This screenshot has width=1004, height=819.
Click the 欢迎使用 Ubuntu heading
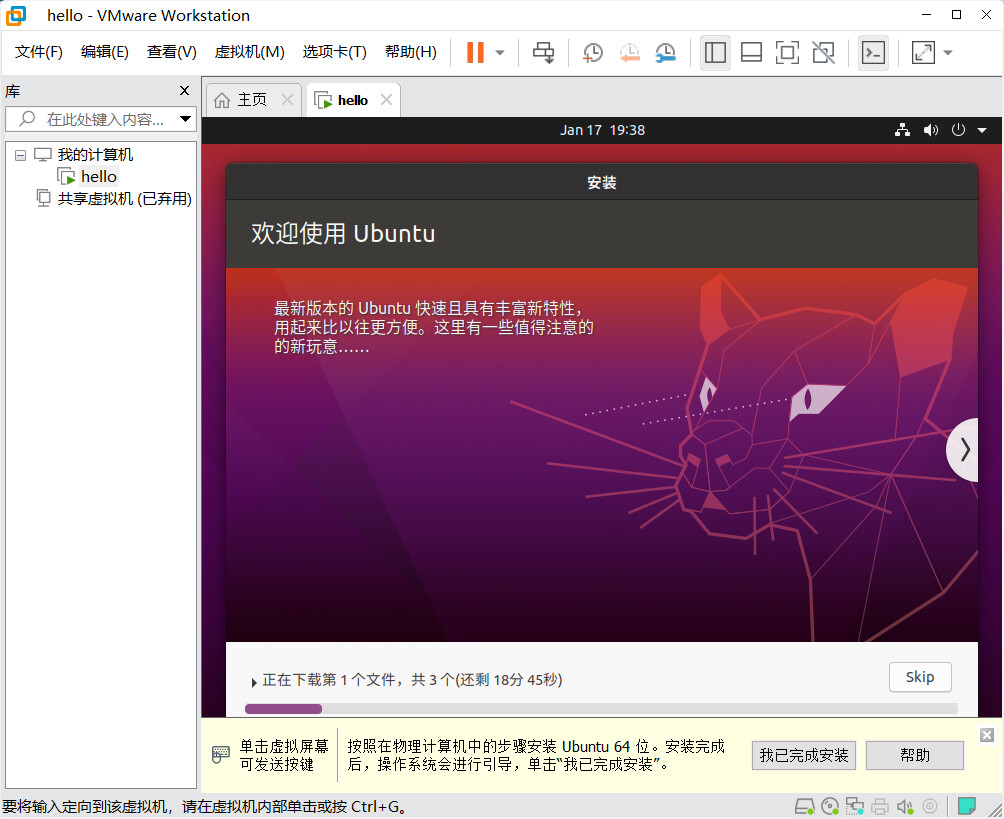tap(343, 233)
